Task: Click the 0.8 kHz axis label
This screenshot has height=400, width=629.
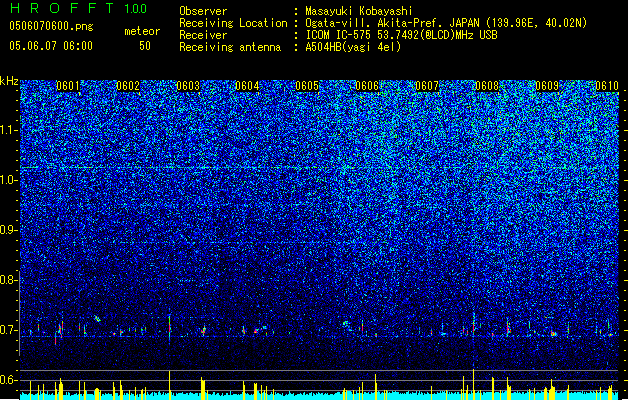Action: point(9,280)
